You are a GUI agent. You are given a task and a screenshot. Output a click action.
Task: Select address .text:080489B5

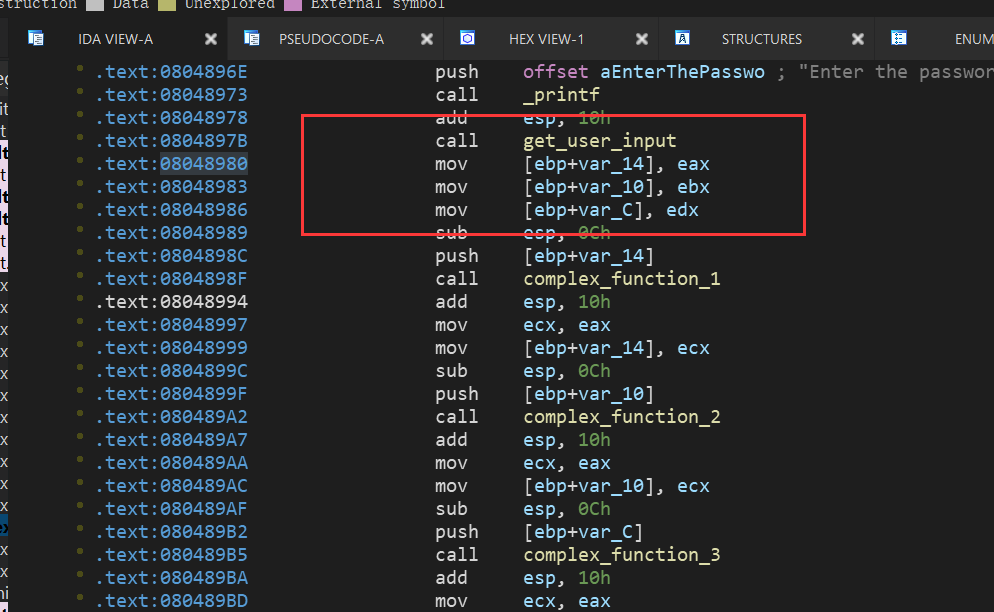(x=171, y=556)
